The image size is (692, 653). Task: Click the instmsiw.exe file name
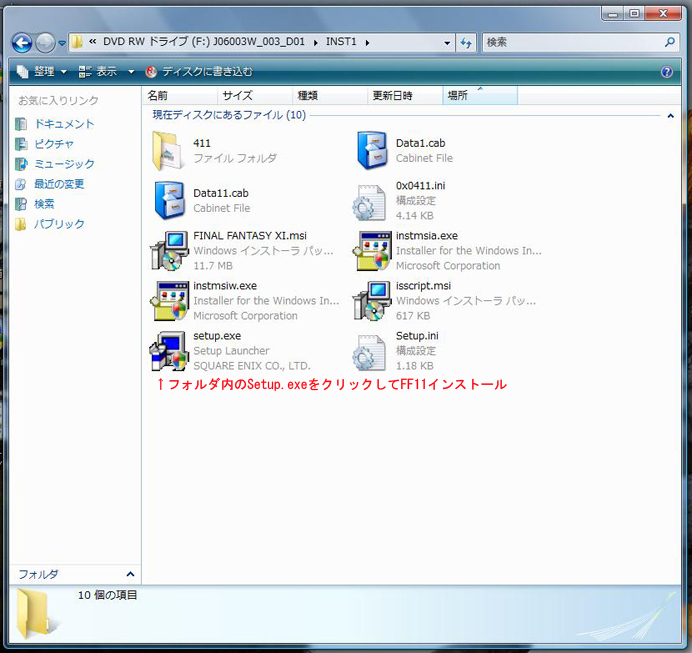click(225, 286)
